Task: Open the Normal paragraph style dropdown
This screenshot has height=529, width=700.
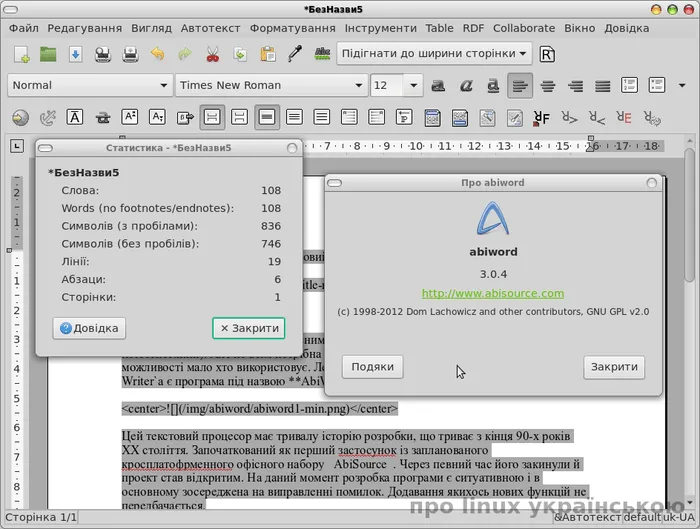Action: click(x=90, y=85)
